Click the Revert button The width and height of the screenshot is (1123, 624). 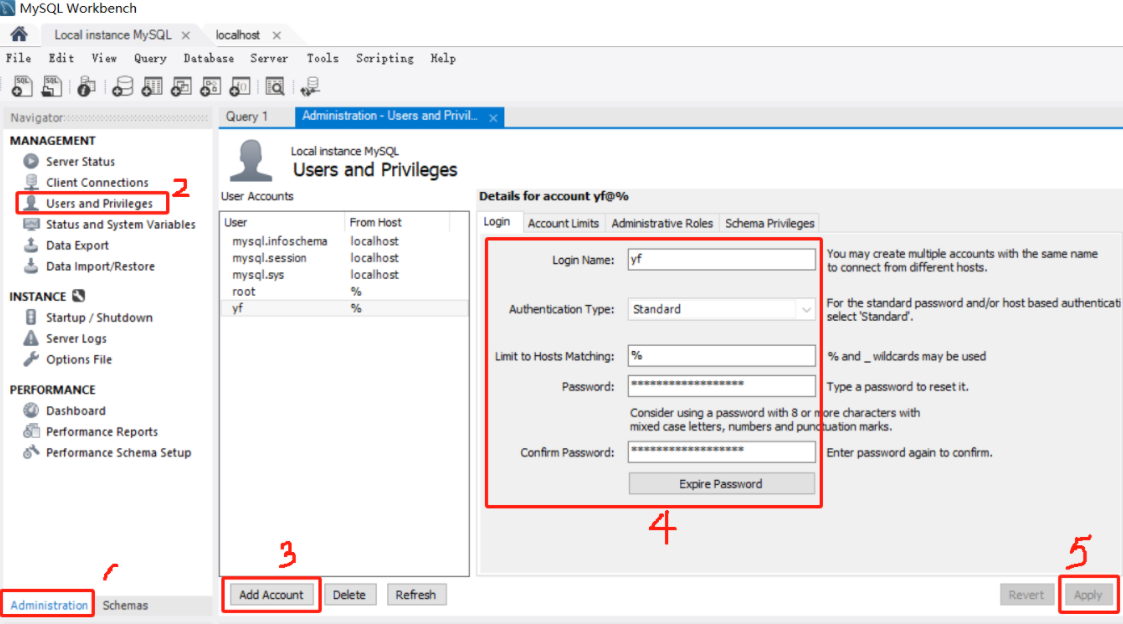pos(1026,595)
